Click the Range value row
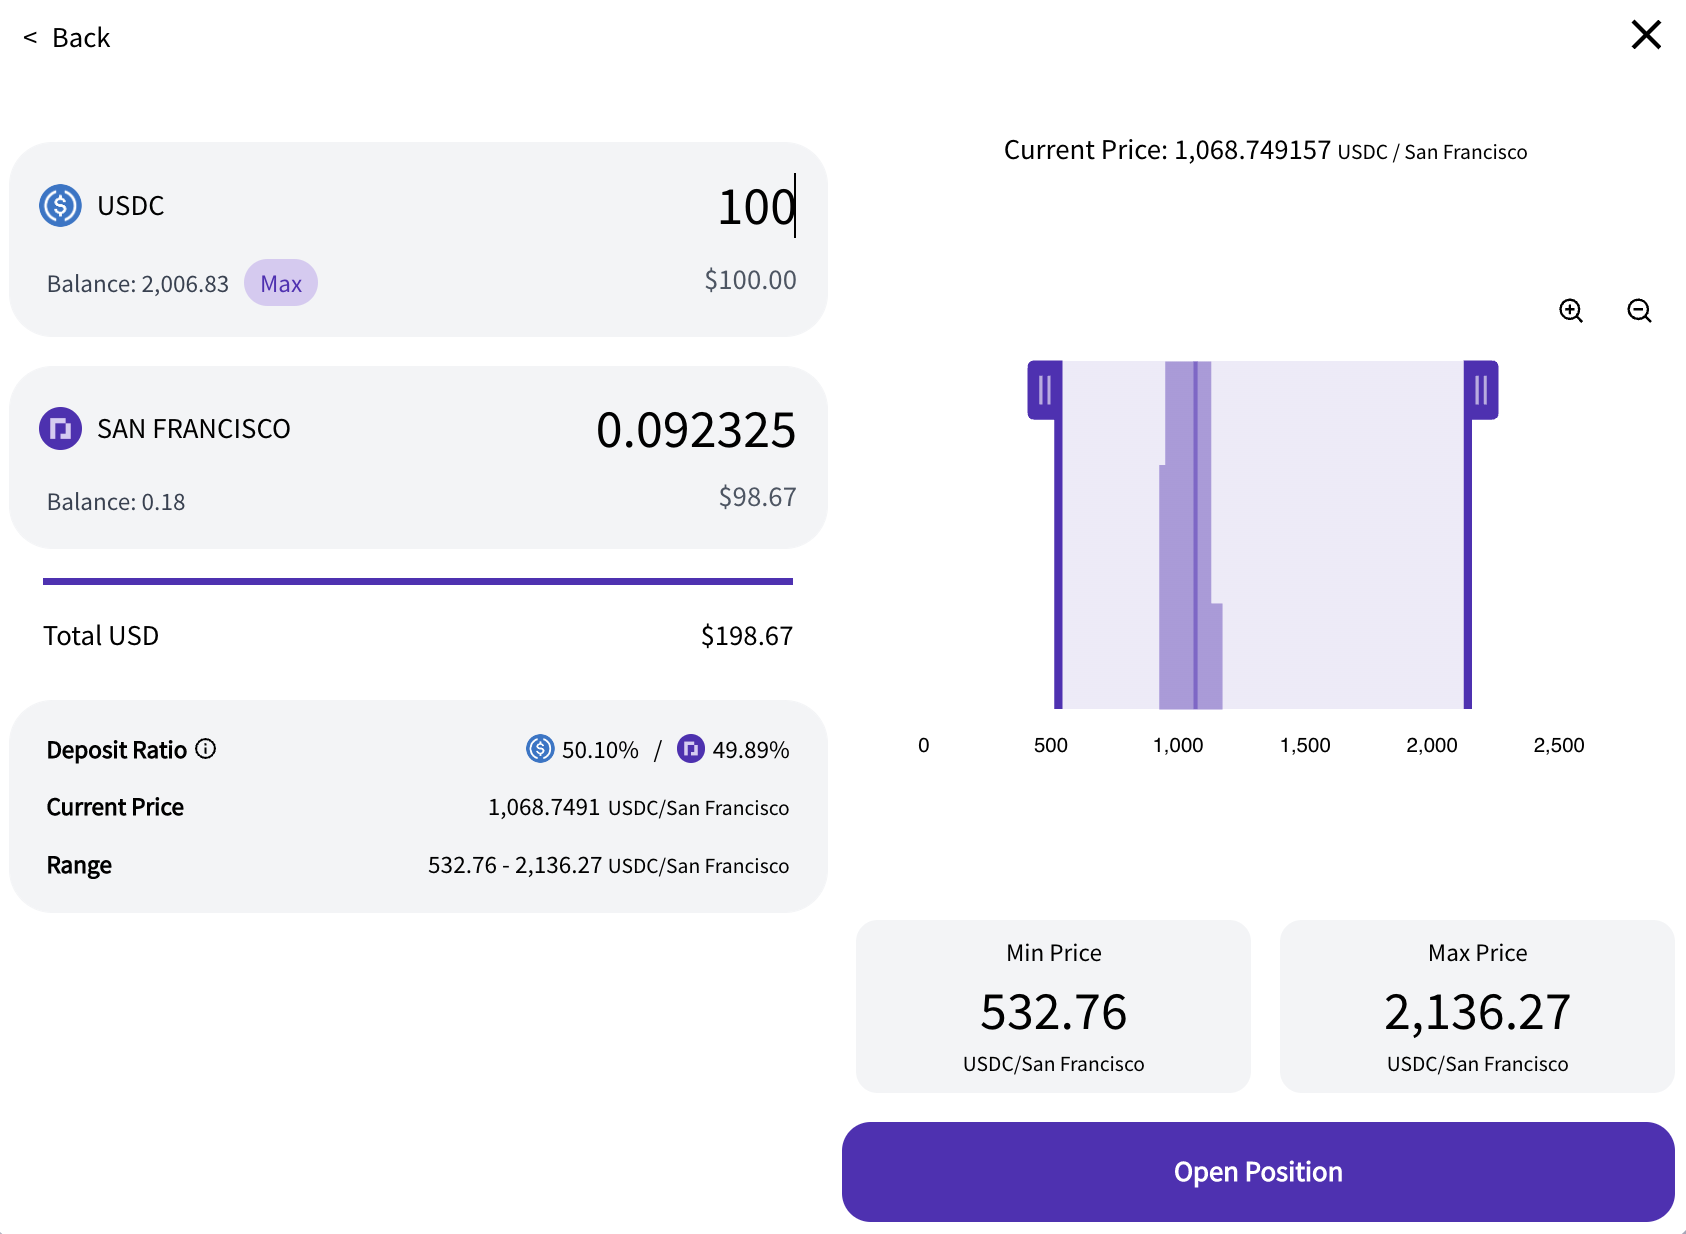 (418, 865)
